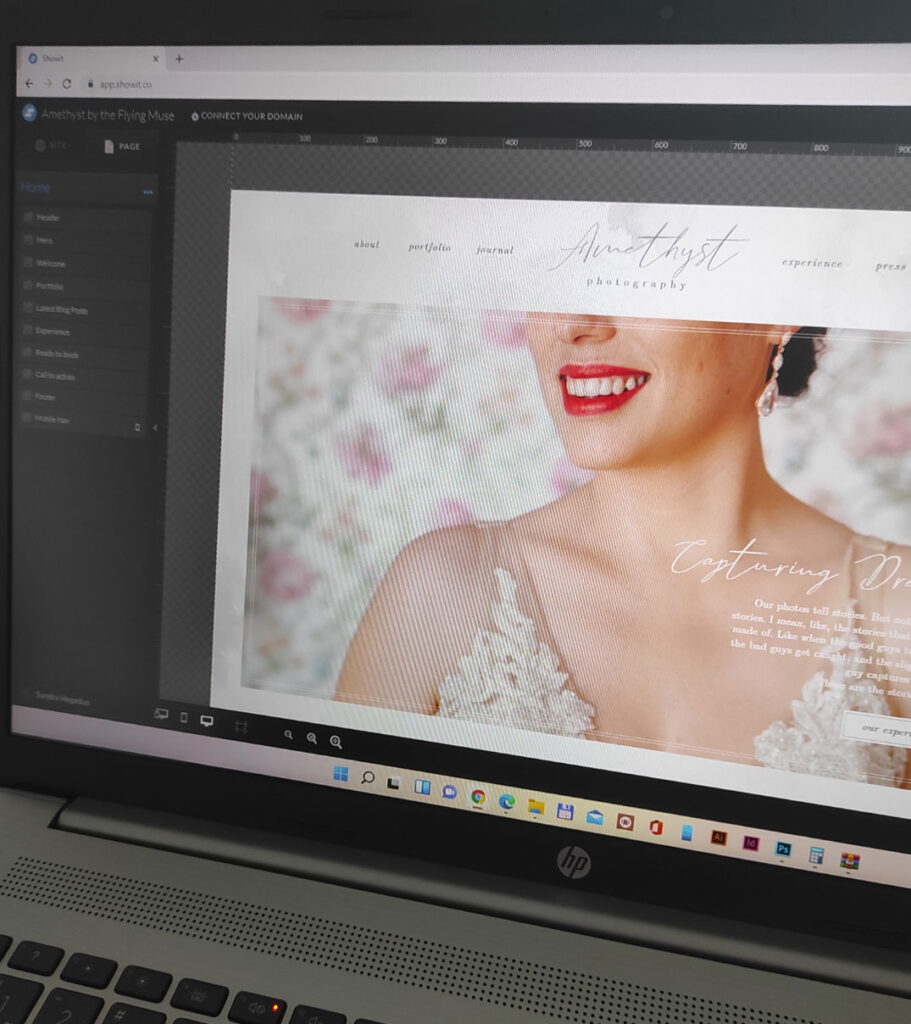Viewport: 911px width, 1024px height.
Task: Open Adobe Photoshop from the taskbar
Action: coord(783,849)
